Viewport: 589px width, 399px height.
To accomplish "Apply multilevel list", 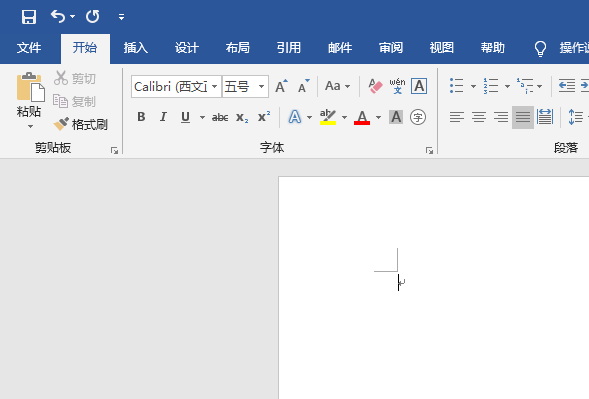I will (x=525, y=86).
